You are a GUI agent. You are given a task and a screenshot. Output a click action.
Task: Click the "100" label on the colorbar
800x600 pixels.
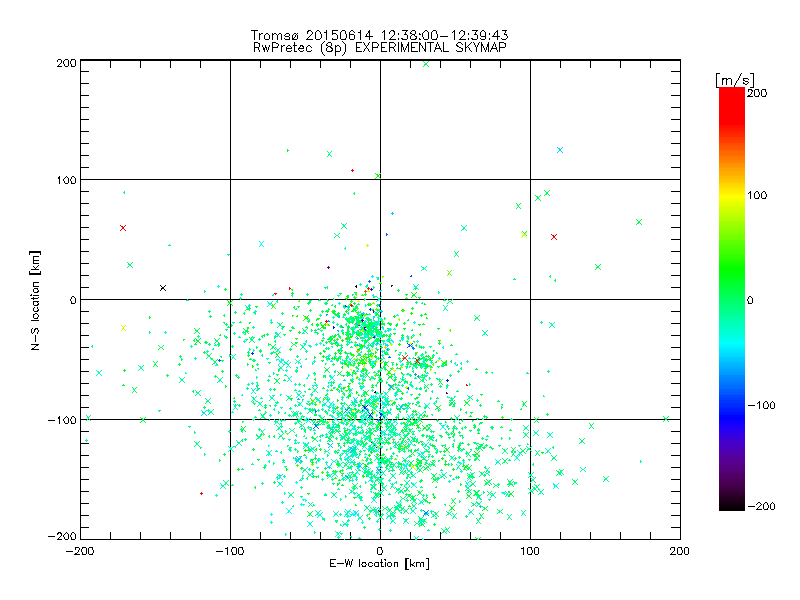pyautogui.click(x=757, y=195)
